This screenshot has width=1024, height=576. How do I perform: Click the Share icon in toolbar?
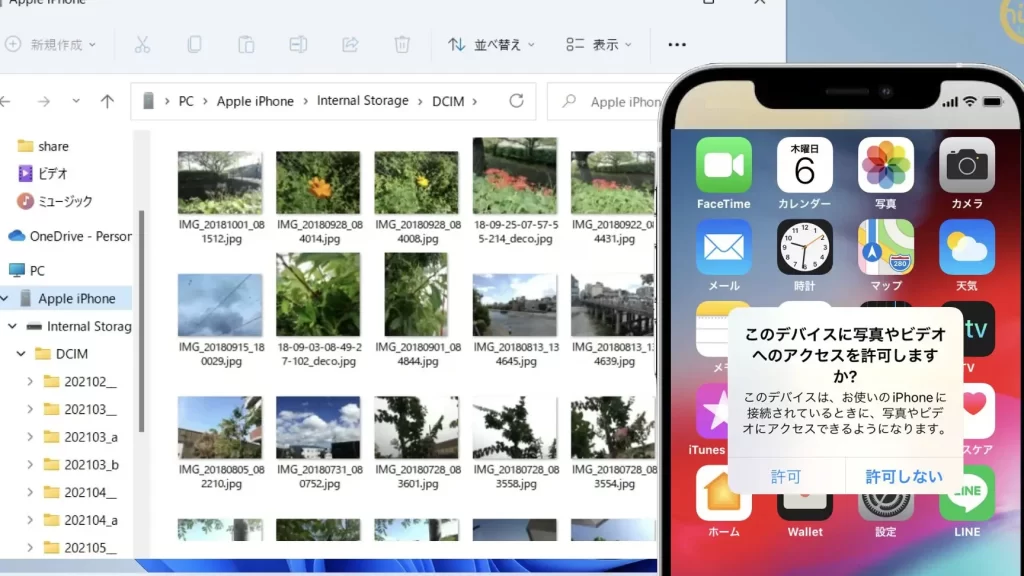pos(350,44)
